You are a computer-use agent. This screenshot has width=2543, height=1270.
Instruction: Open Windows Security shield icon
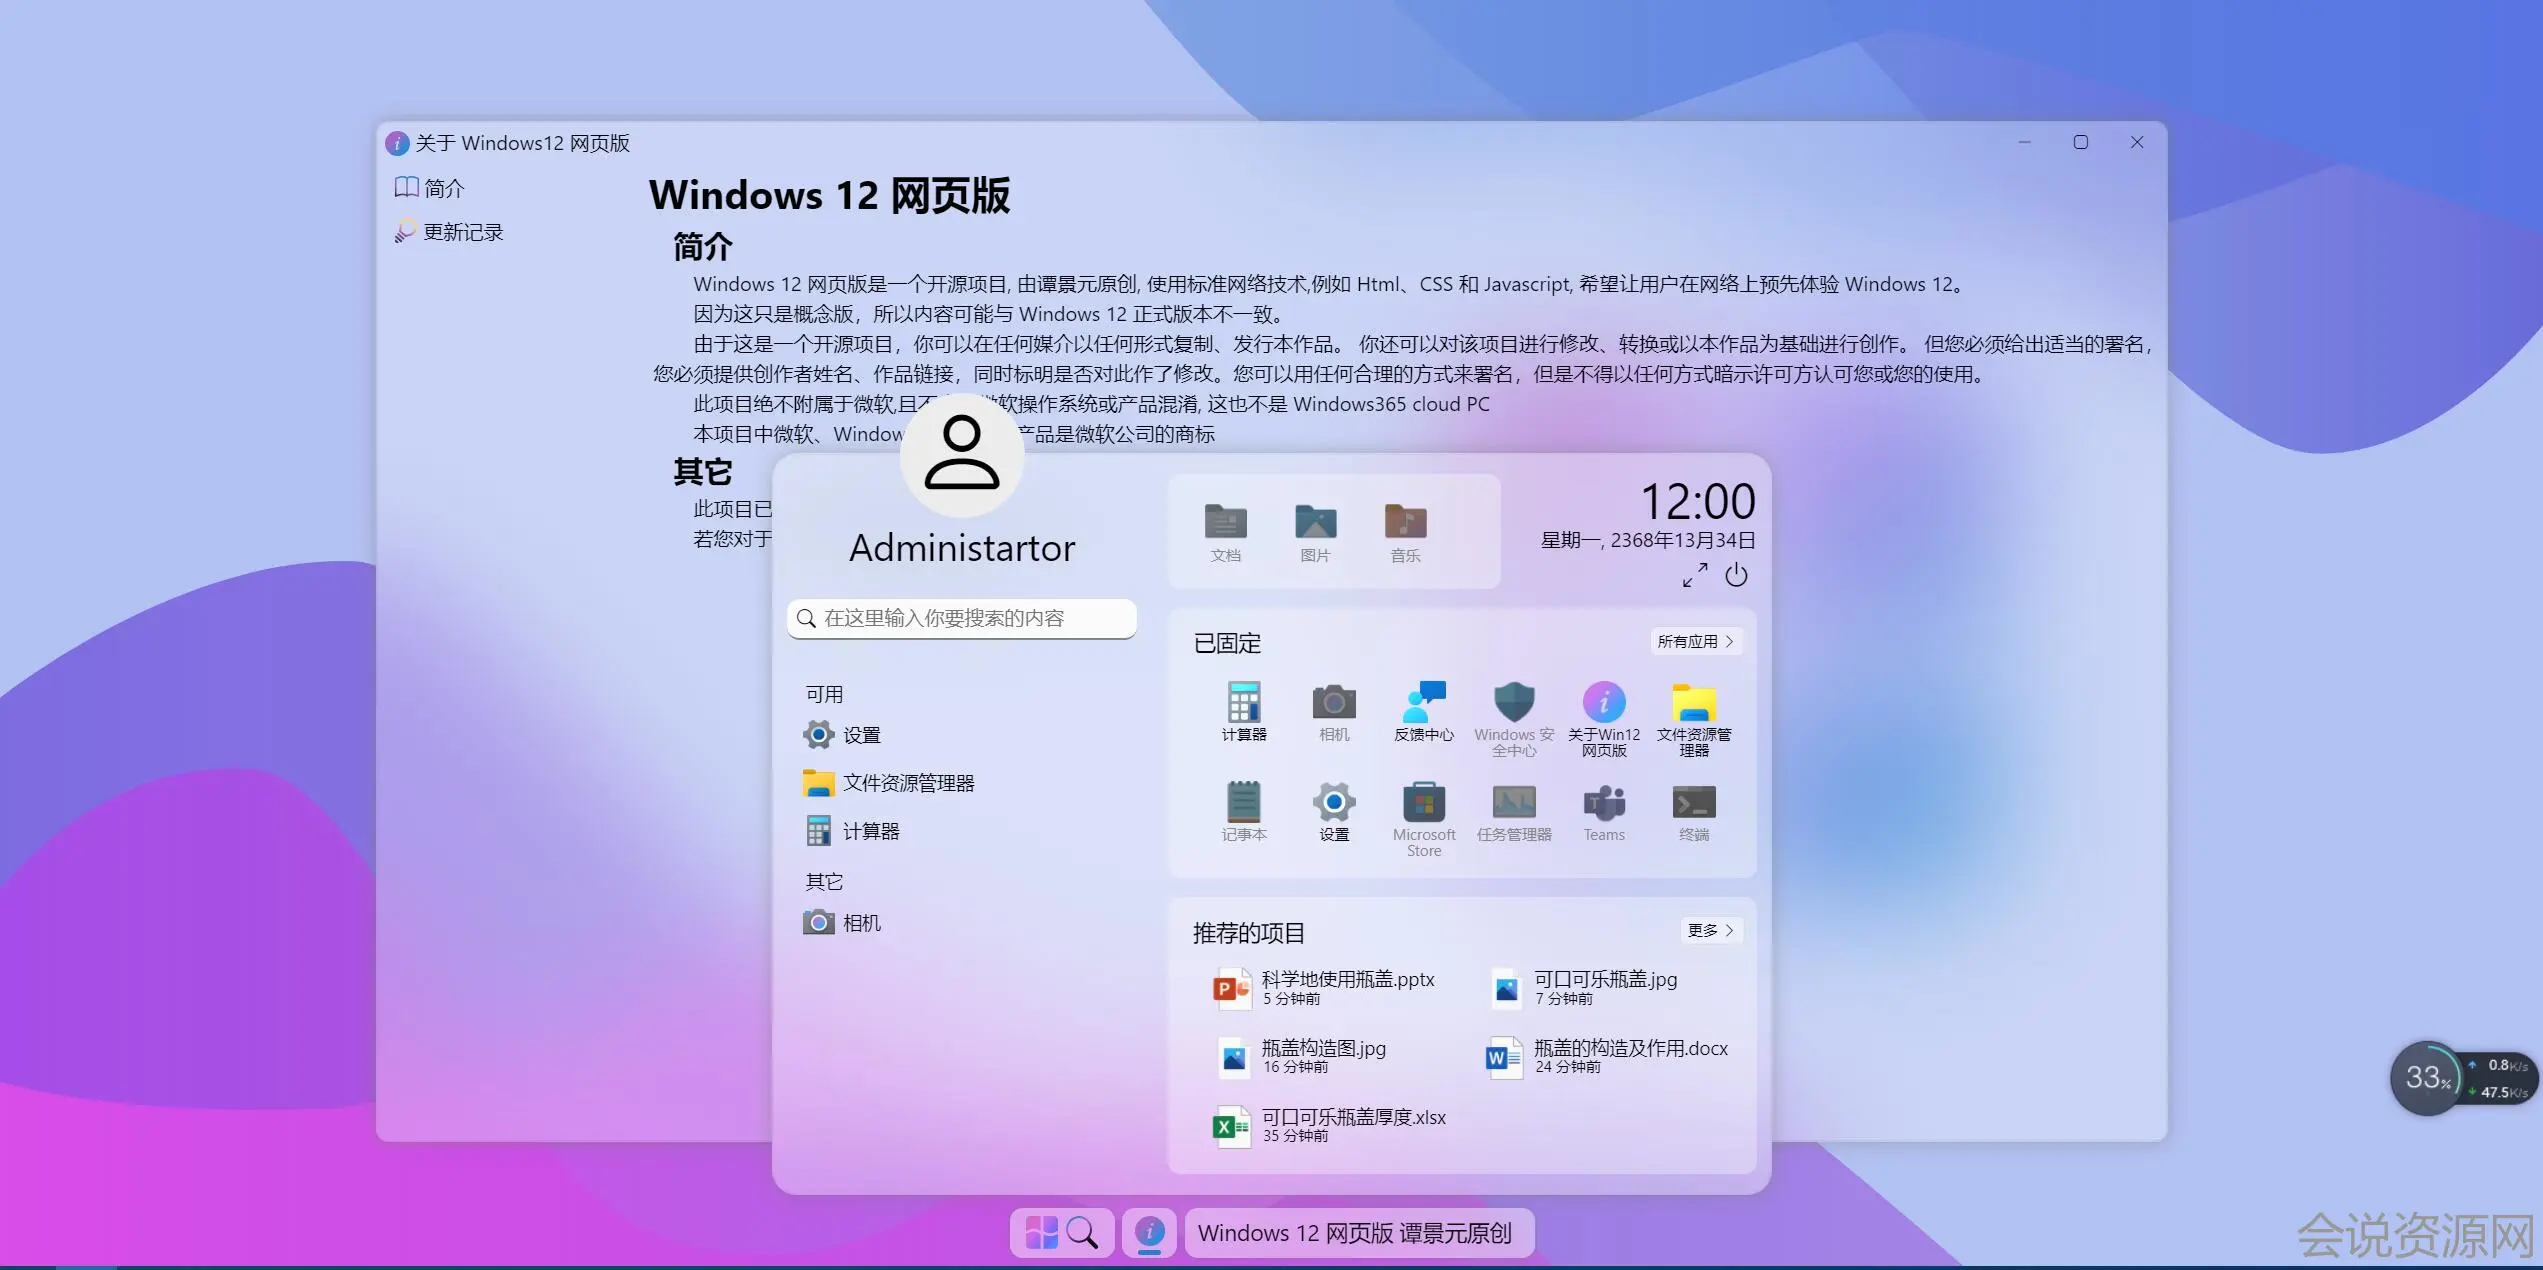pos(1513,703)
